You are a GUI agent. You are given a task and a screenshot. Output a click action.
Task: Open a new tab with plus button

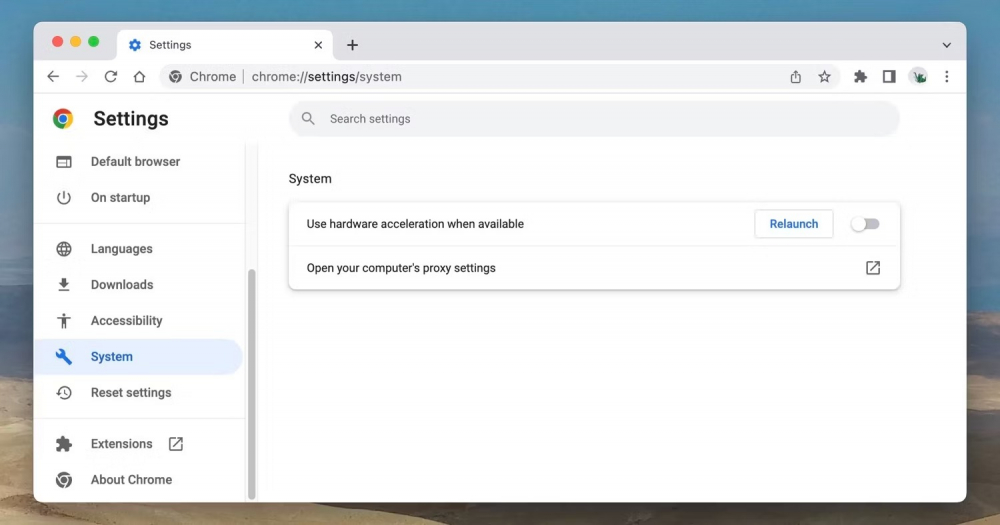tap(352, 45)
